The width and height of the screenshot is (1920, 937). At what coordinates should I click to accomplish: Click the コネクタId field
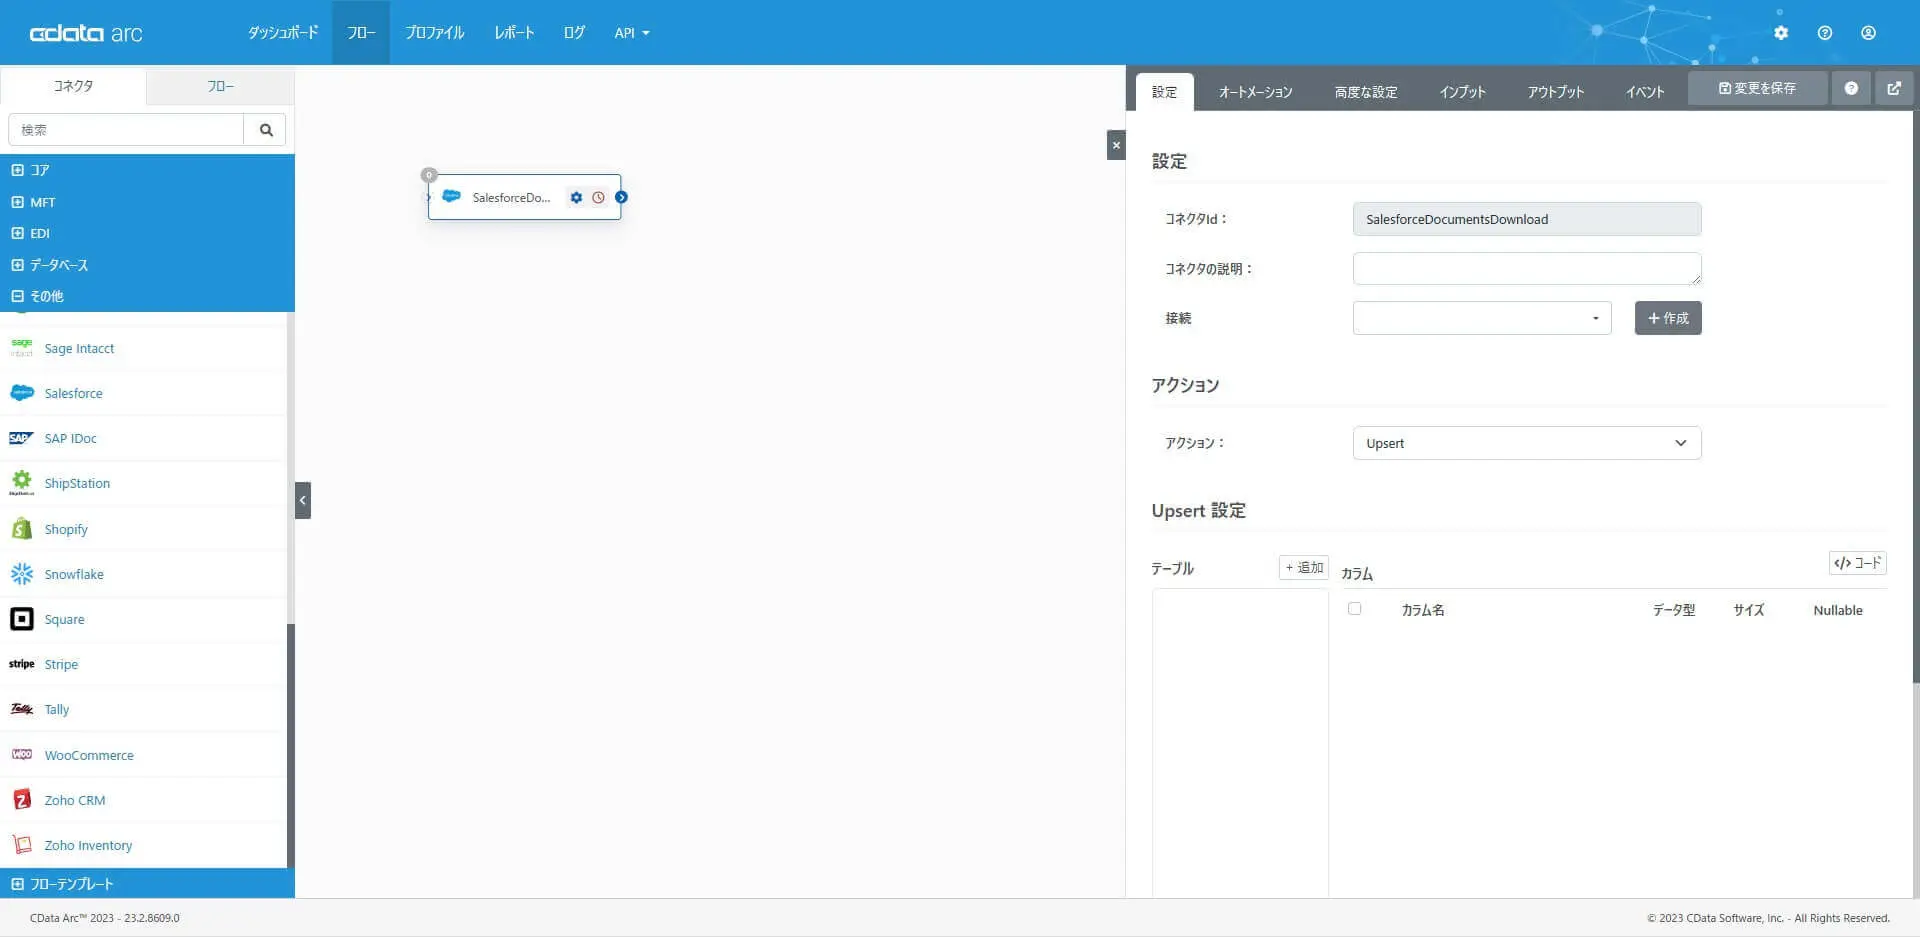coord(1526,219)
